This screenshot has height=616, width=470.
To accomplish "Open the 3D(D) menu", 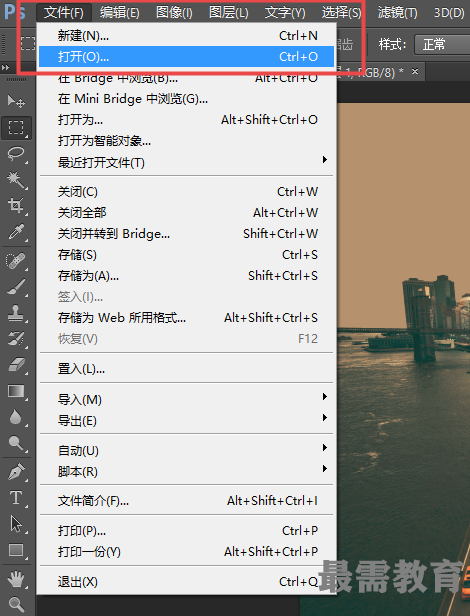I will tap(449, 13).
